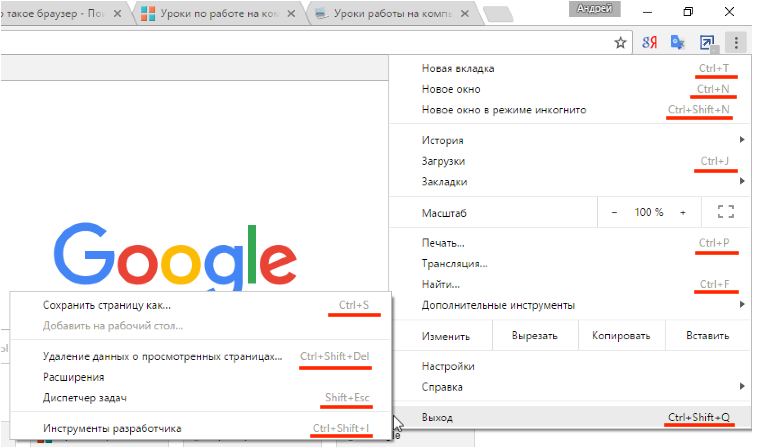The image size is (757, 448).
Task: Decrease zoom with the minus button
Action: 614,212
